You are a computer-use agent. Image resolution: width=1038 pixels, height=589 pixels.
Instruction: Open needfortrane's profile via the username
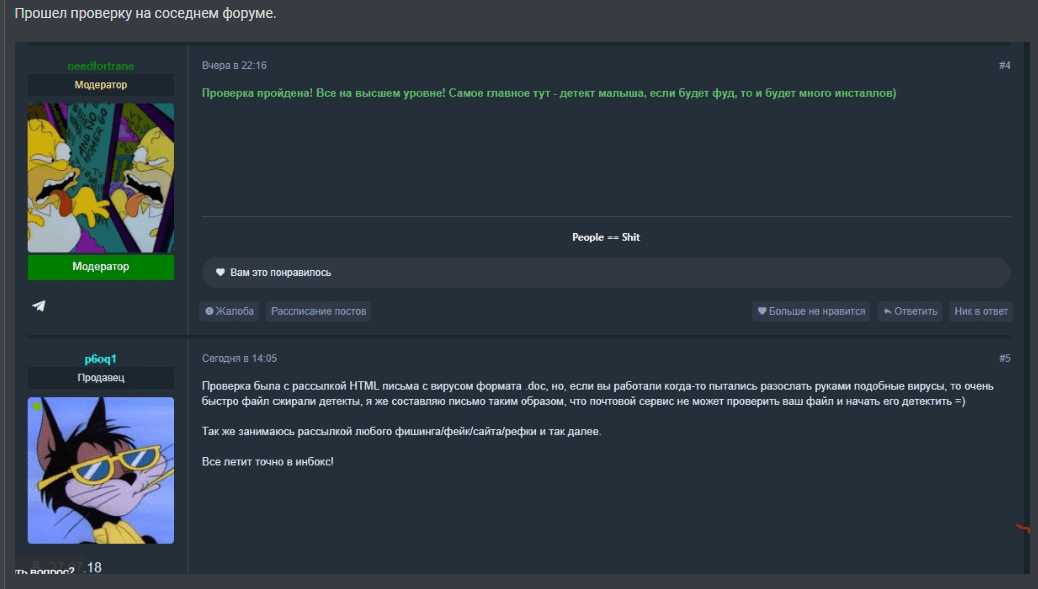(x=100, y=66)
